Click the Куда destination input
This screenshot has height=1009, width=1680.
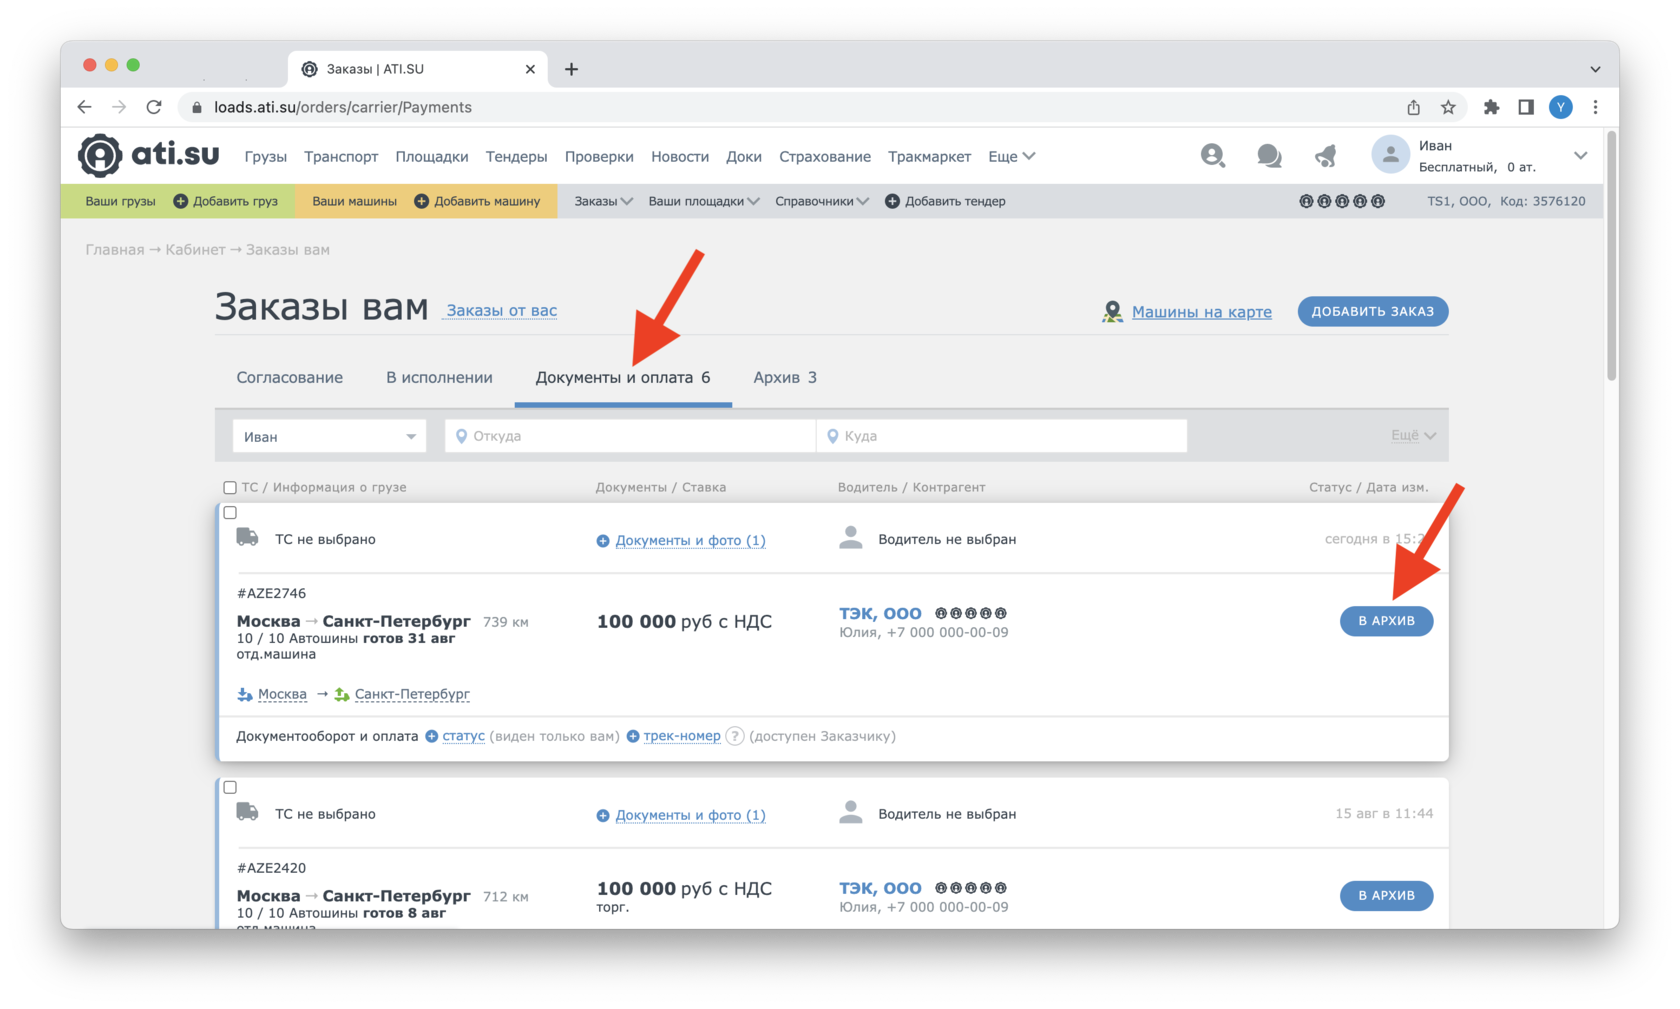[1002, 436]
